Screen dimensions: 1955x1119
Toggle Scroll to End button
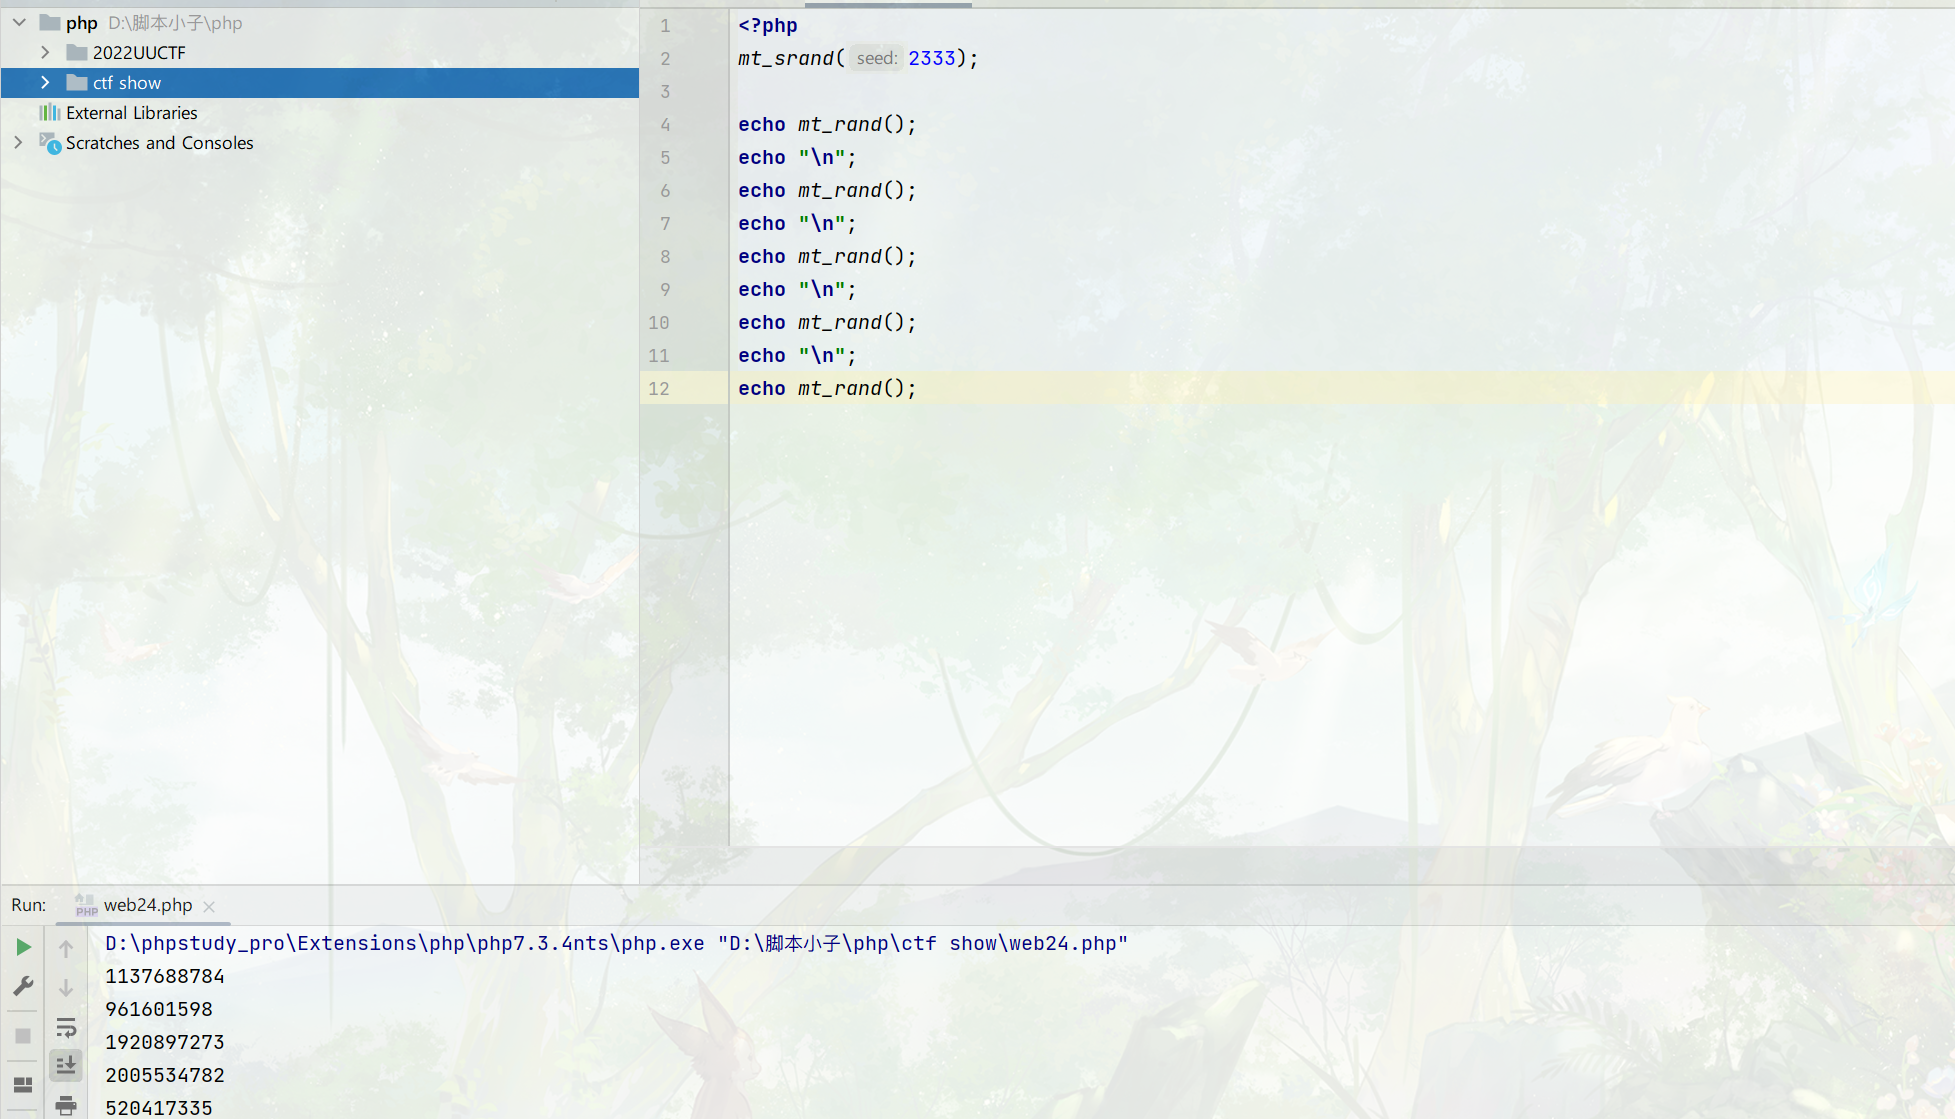click(66, 1066)
